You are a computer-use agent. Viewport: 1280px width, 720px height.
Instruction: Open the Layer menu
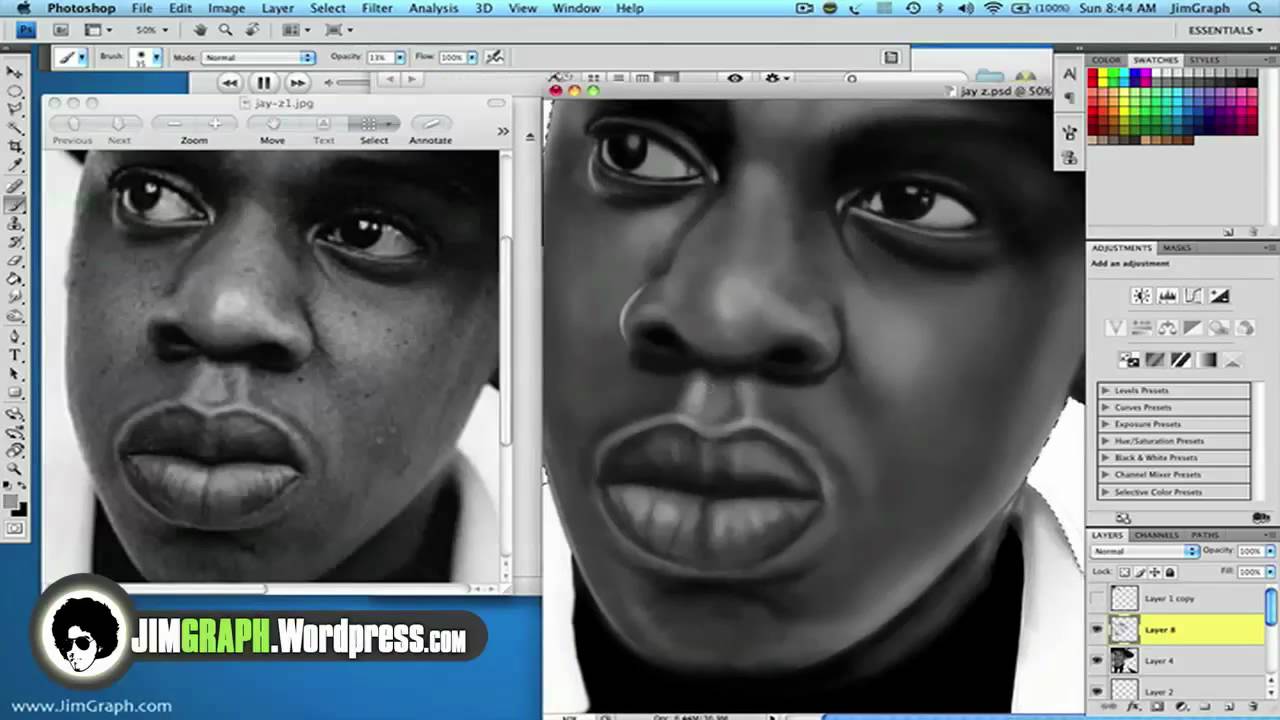coord(278,8)
